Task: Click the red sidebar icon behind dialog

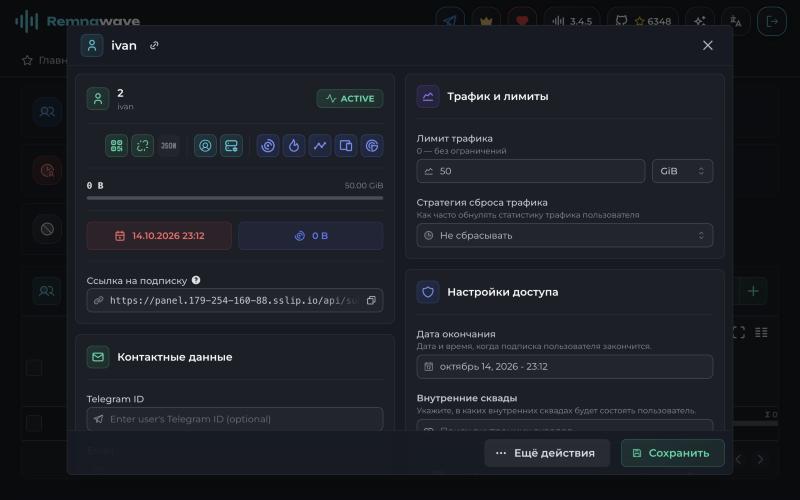Action: (x=47, y=170)
